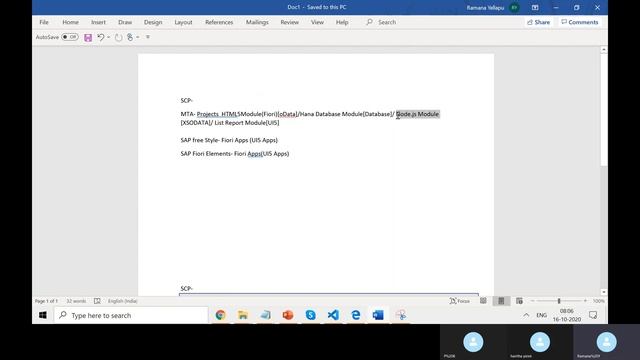This screenshot has height=360, width=640.
Task: Open the Help ribbon tab
Action: point(342,22)
